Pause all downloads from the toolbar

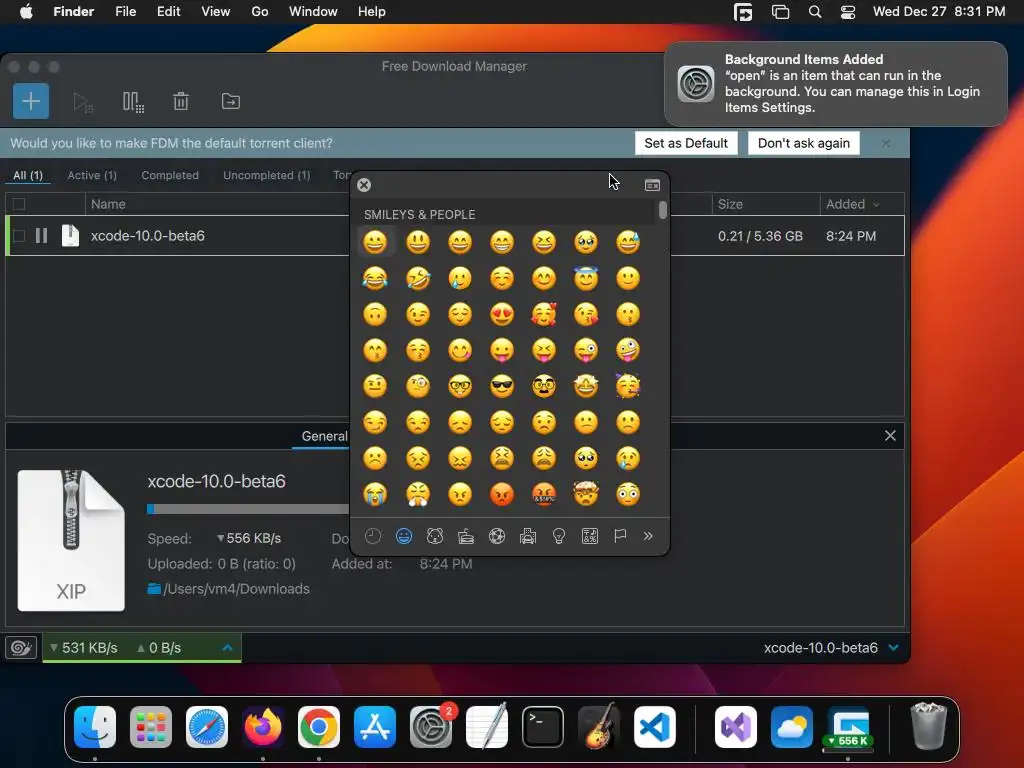[x=133, y=102]
